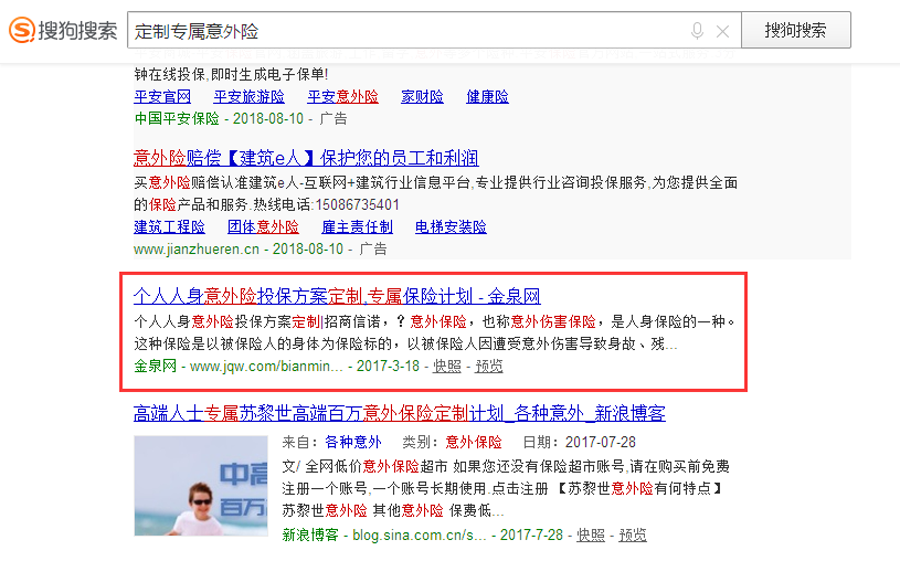Open the 建筑工程险 link
This screenshot has width=900, height=561.
pyautogui.click(x=169, y=227)
